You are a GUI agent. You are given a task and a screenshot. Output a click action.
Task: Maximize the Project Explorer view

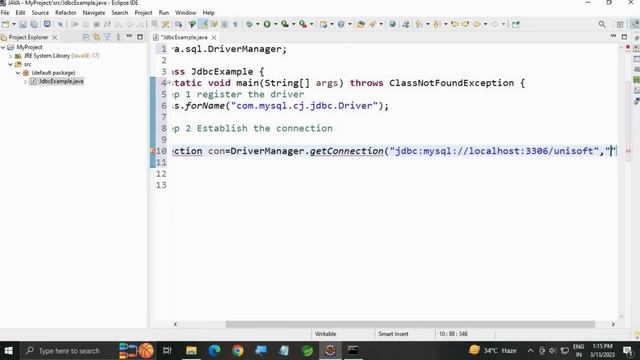140,37
